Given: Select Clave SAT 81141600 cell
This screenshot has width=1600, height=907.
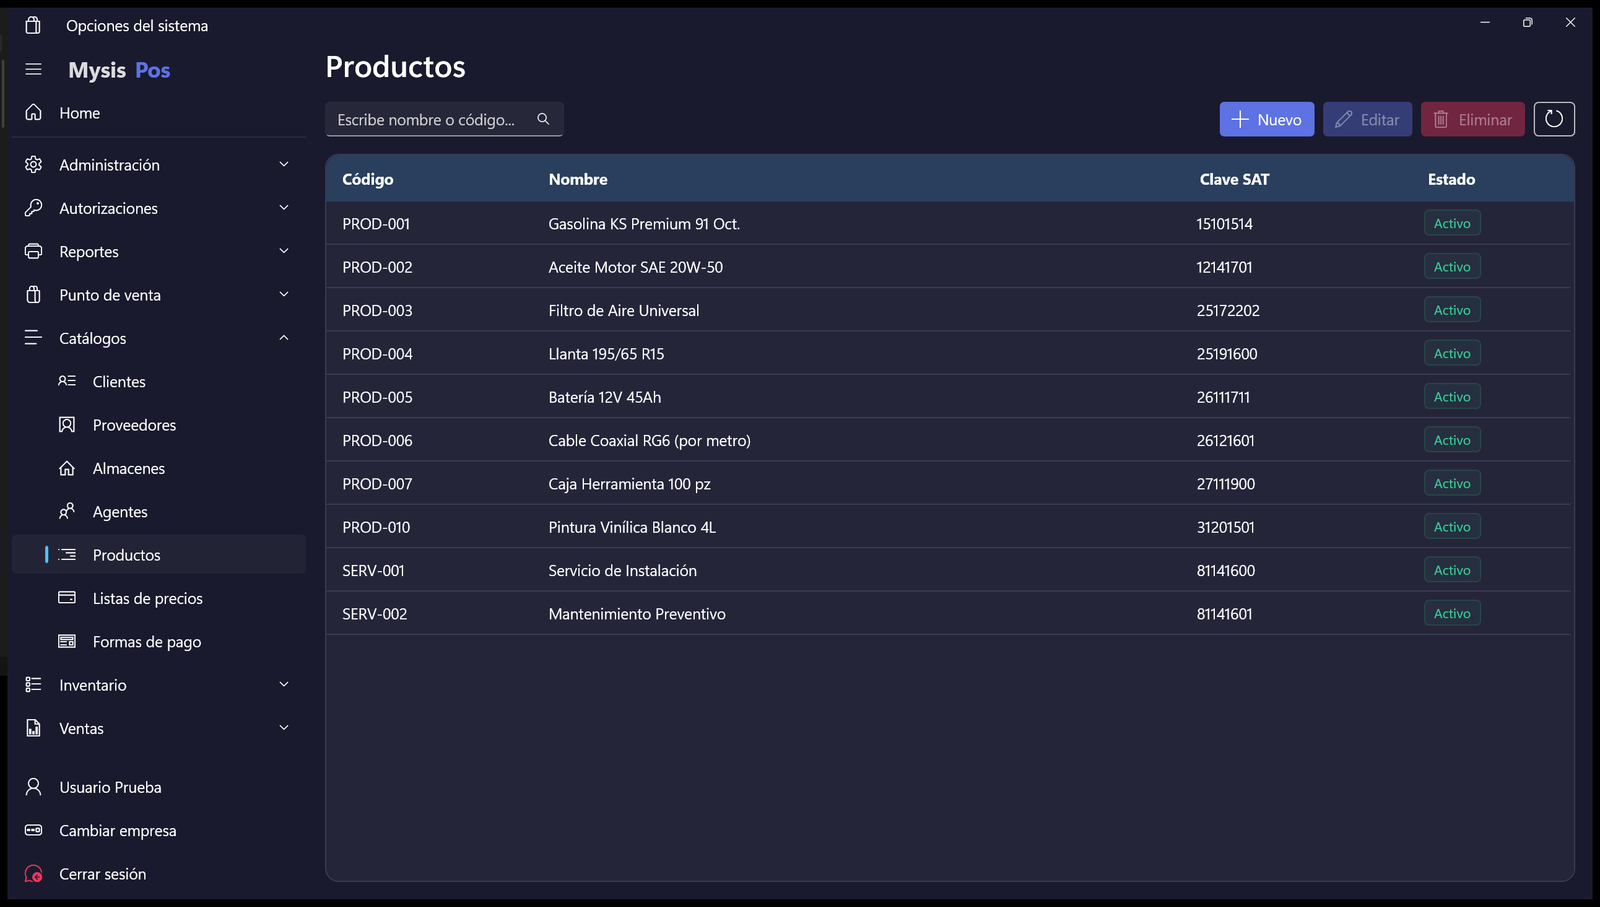Looking at the screenshot, I should tap(1226, 570).
